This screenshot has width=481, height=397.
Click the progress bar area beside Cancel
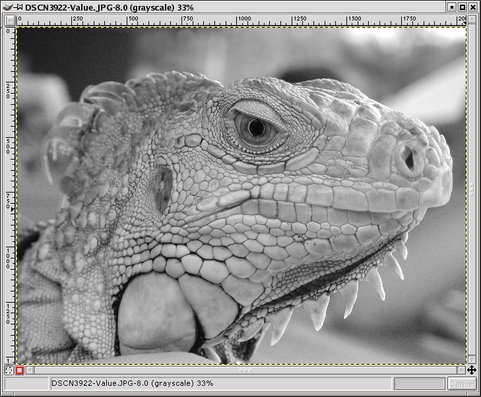[419, 384]
